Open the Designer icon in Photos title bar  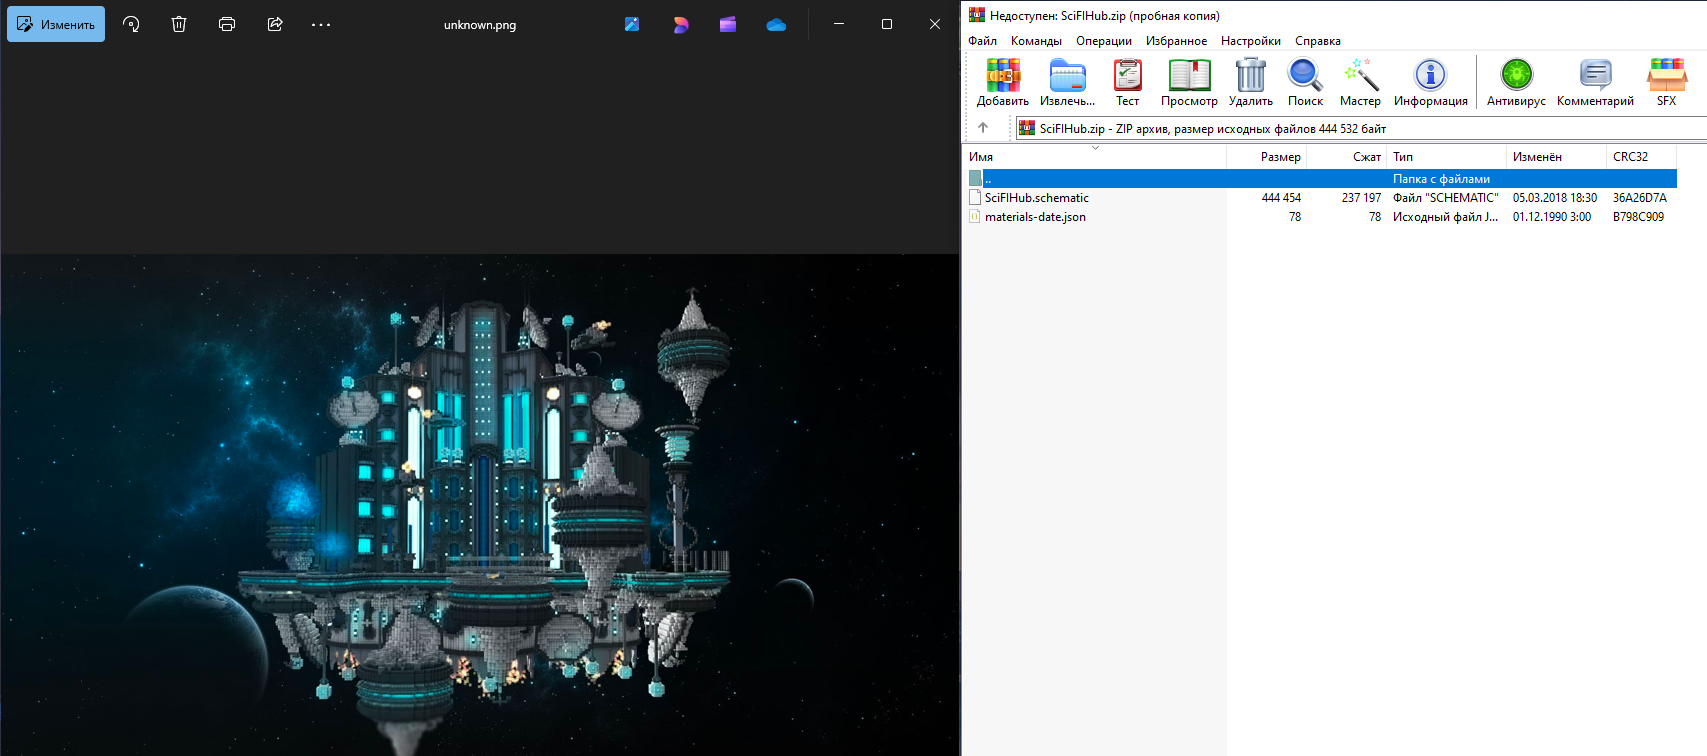pyautogui.click(x=680, y=24)
